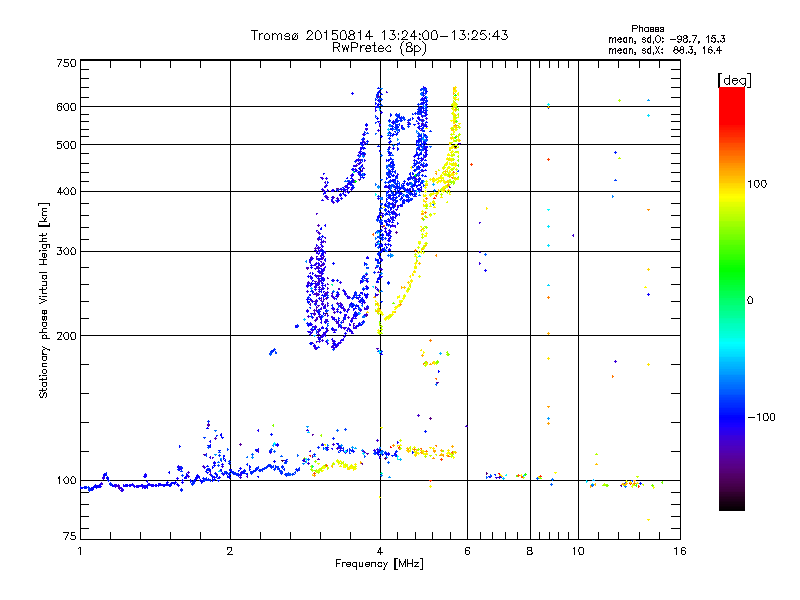
Task: Click the y-axis label "300"
Action: [66, 251]
